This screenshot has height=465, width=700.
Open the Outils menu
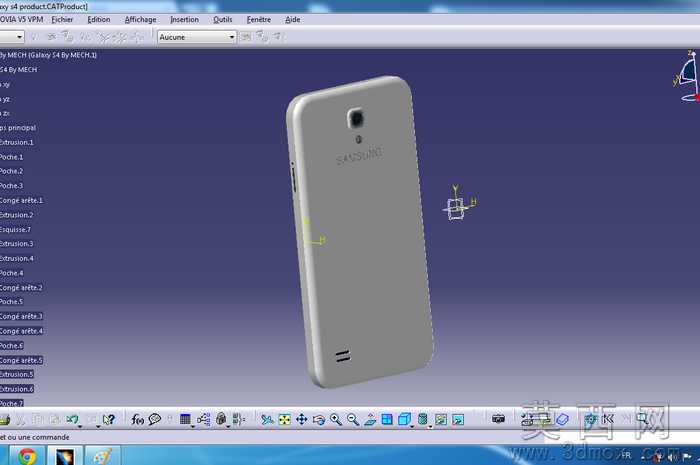pyautogui.click(x=223, y=20)
